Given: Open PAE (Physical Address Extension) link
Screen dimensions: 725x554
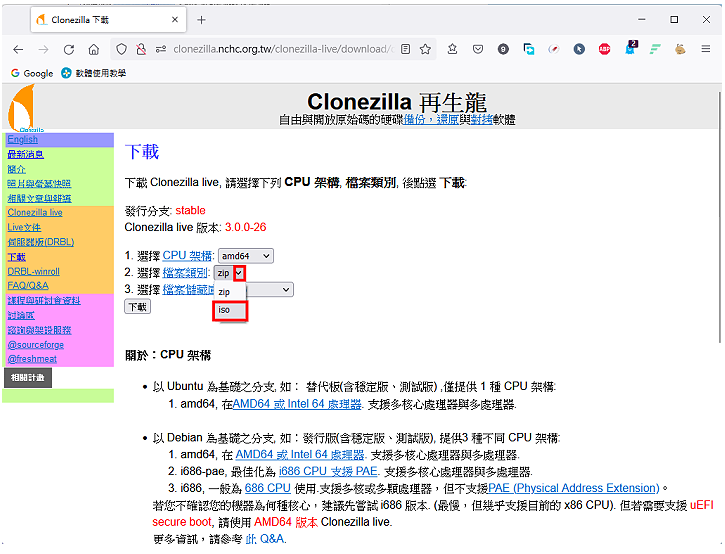Looking at the screenshot, I should (574, 488).
